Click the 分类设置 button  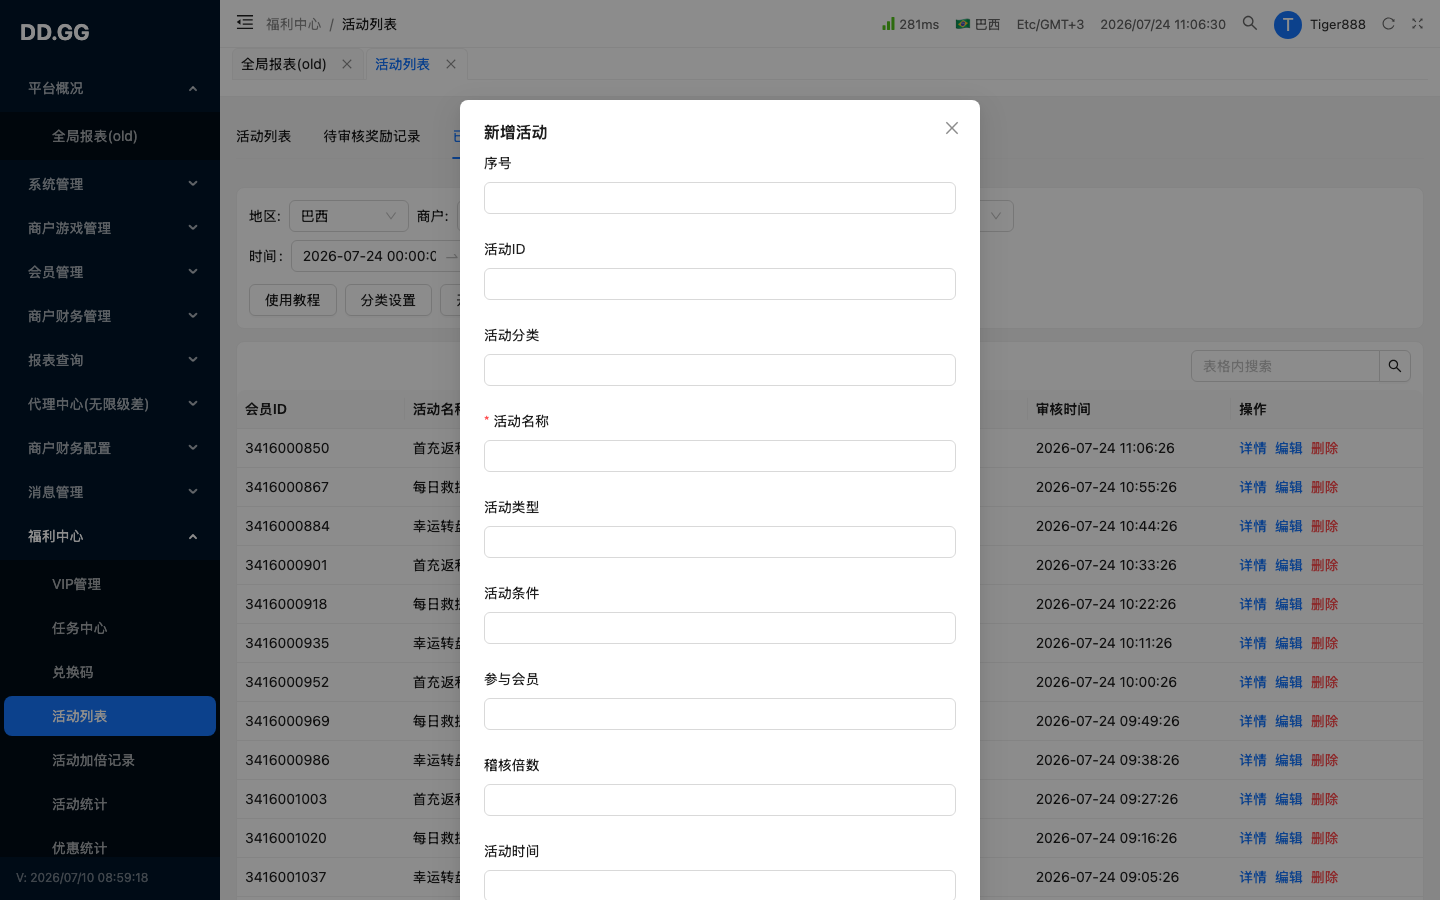[388, 300]
